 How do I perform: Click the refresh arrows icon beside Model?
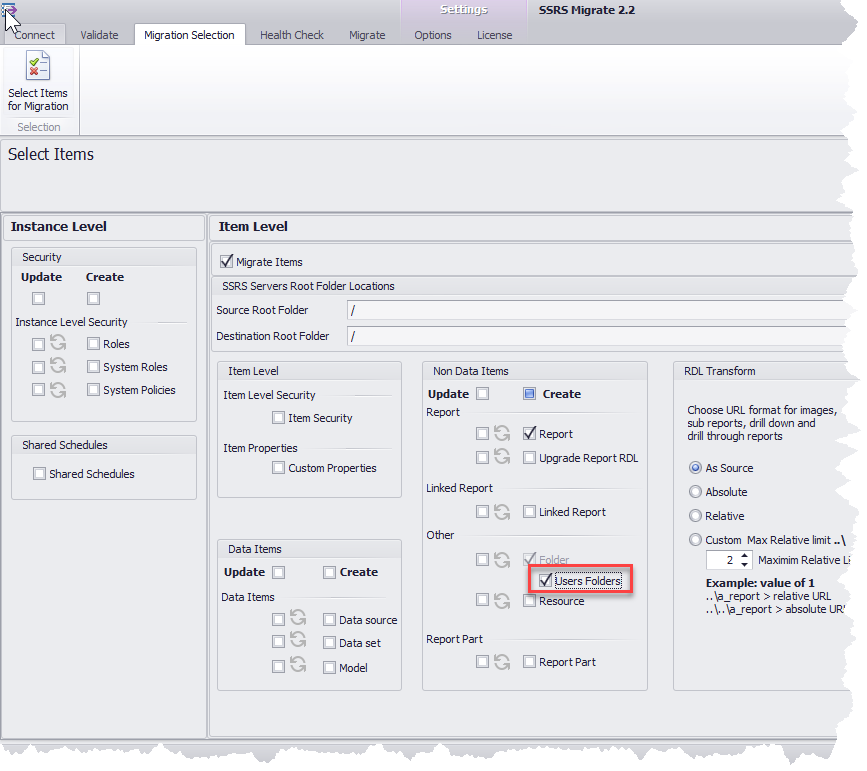298,665
